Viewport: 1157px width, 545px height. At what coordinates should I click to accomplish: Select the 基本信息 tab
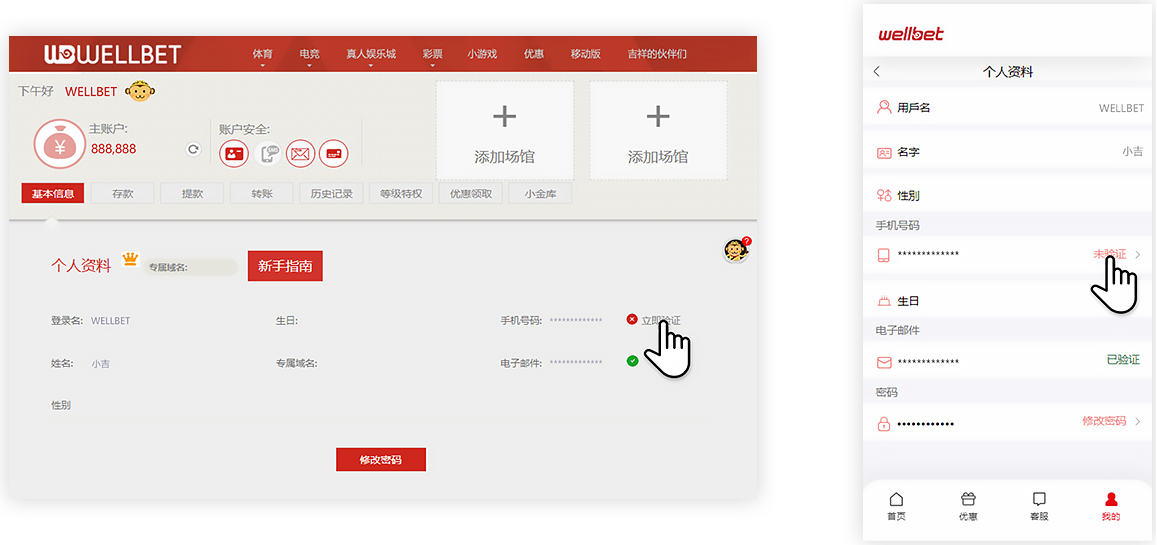[x=53, y=194]
